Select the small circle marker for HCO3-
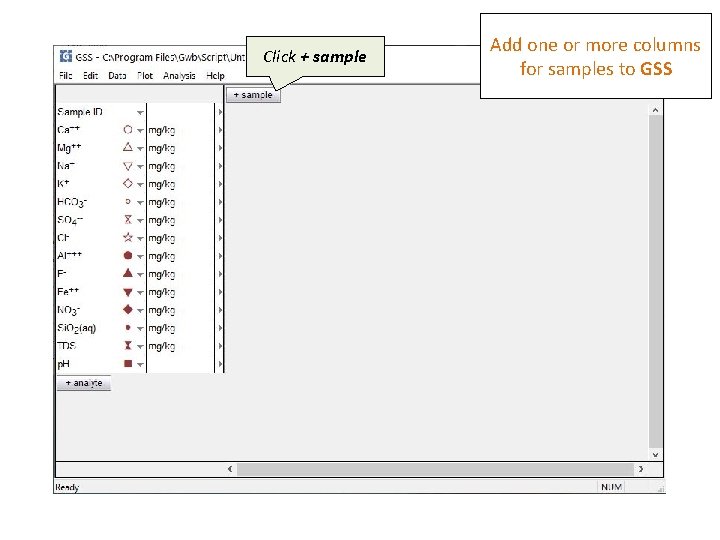The height and width of the screenshot is (540, 720). [x=128, y=202]
